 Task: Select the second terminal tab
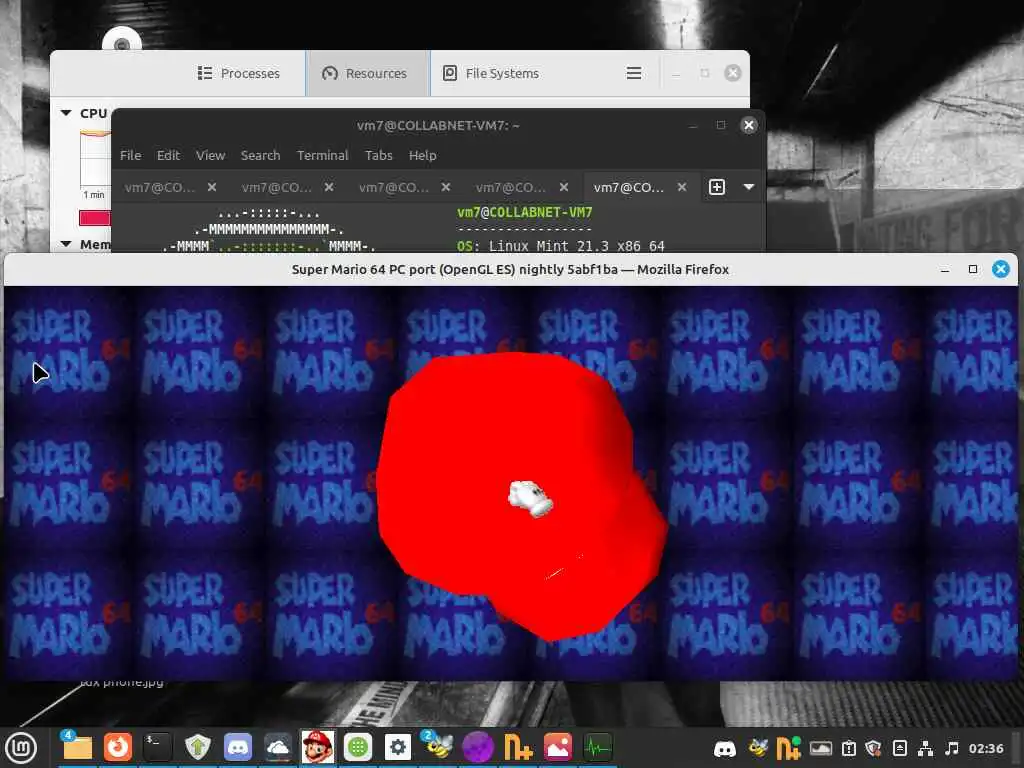coord(276,187)
